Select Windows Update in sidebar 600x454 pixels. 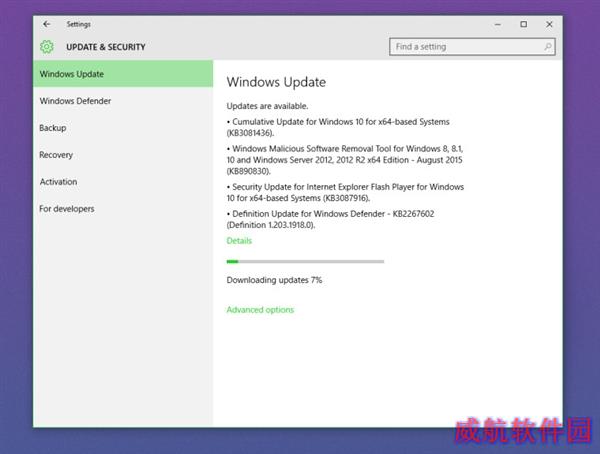click(123, 74)
